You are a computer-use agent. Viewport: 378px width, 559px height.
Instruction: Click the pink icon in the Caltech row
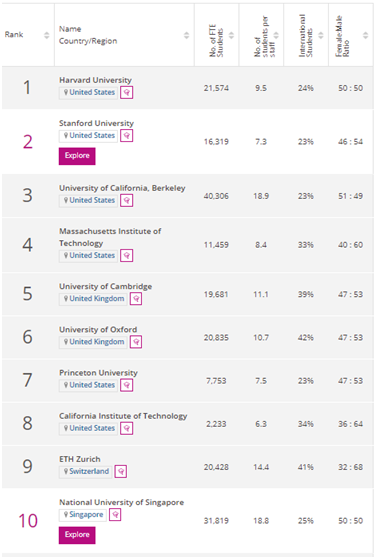point(127,428)
